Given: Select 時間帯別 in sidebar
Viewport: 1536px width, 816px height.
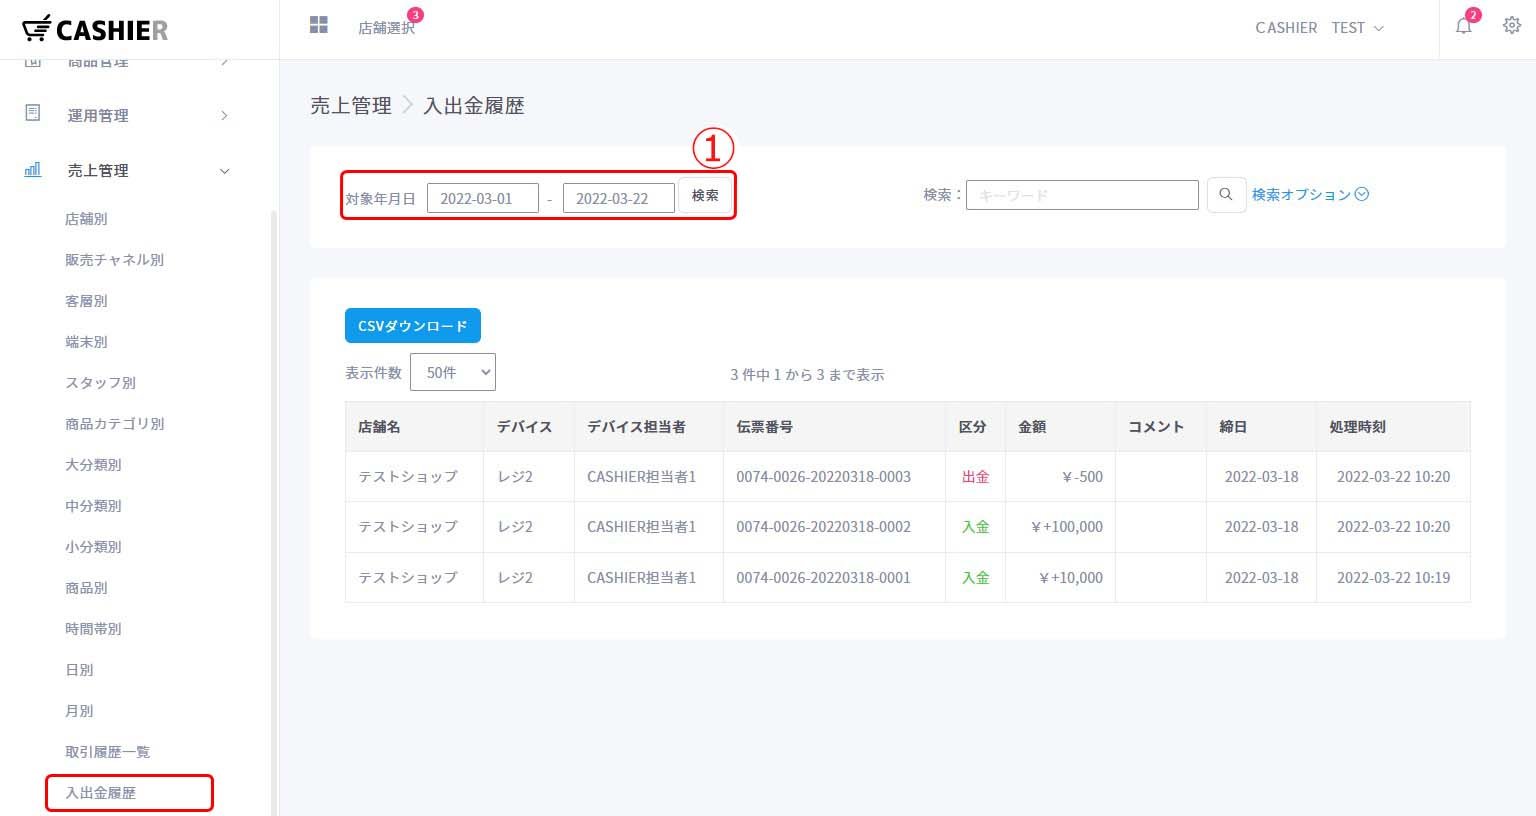Looking at the screenshot, I should (93, 629).
